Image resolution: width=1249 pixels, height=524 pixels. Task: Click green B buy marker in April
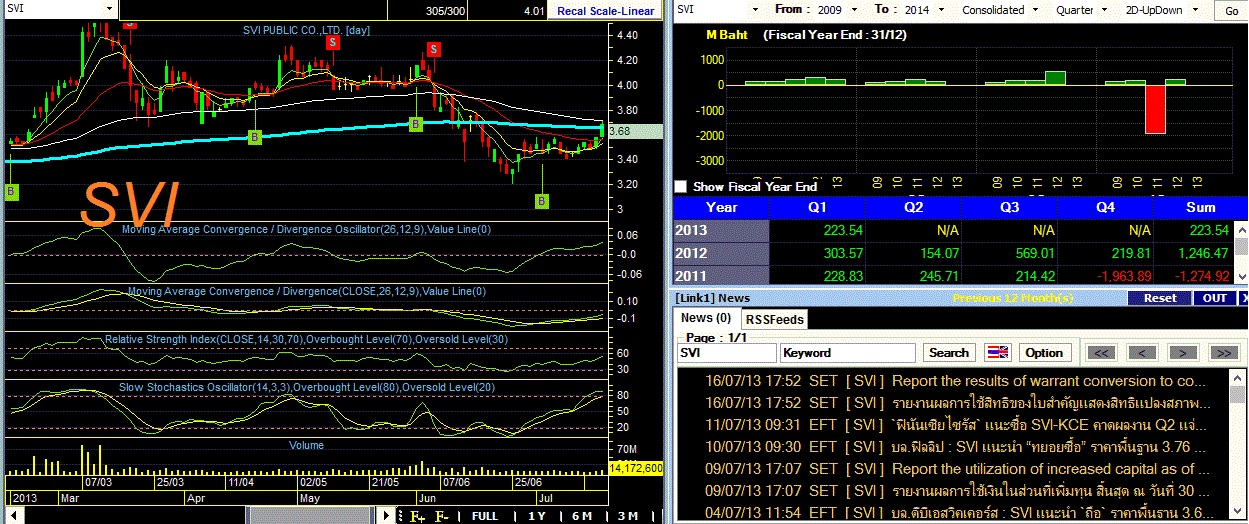tap(255, 136)
